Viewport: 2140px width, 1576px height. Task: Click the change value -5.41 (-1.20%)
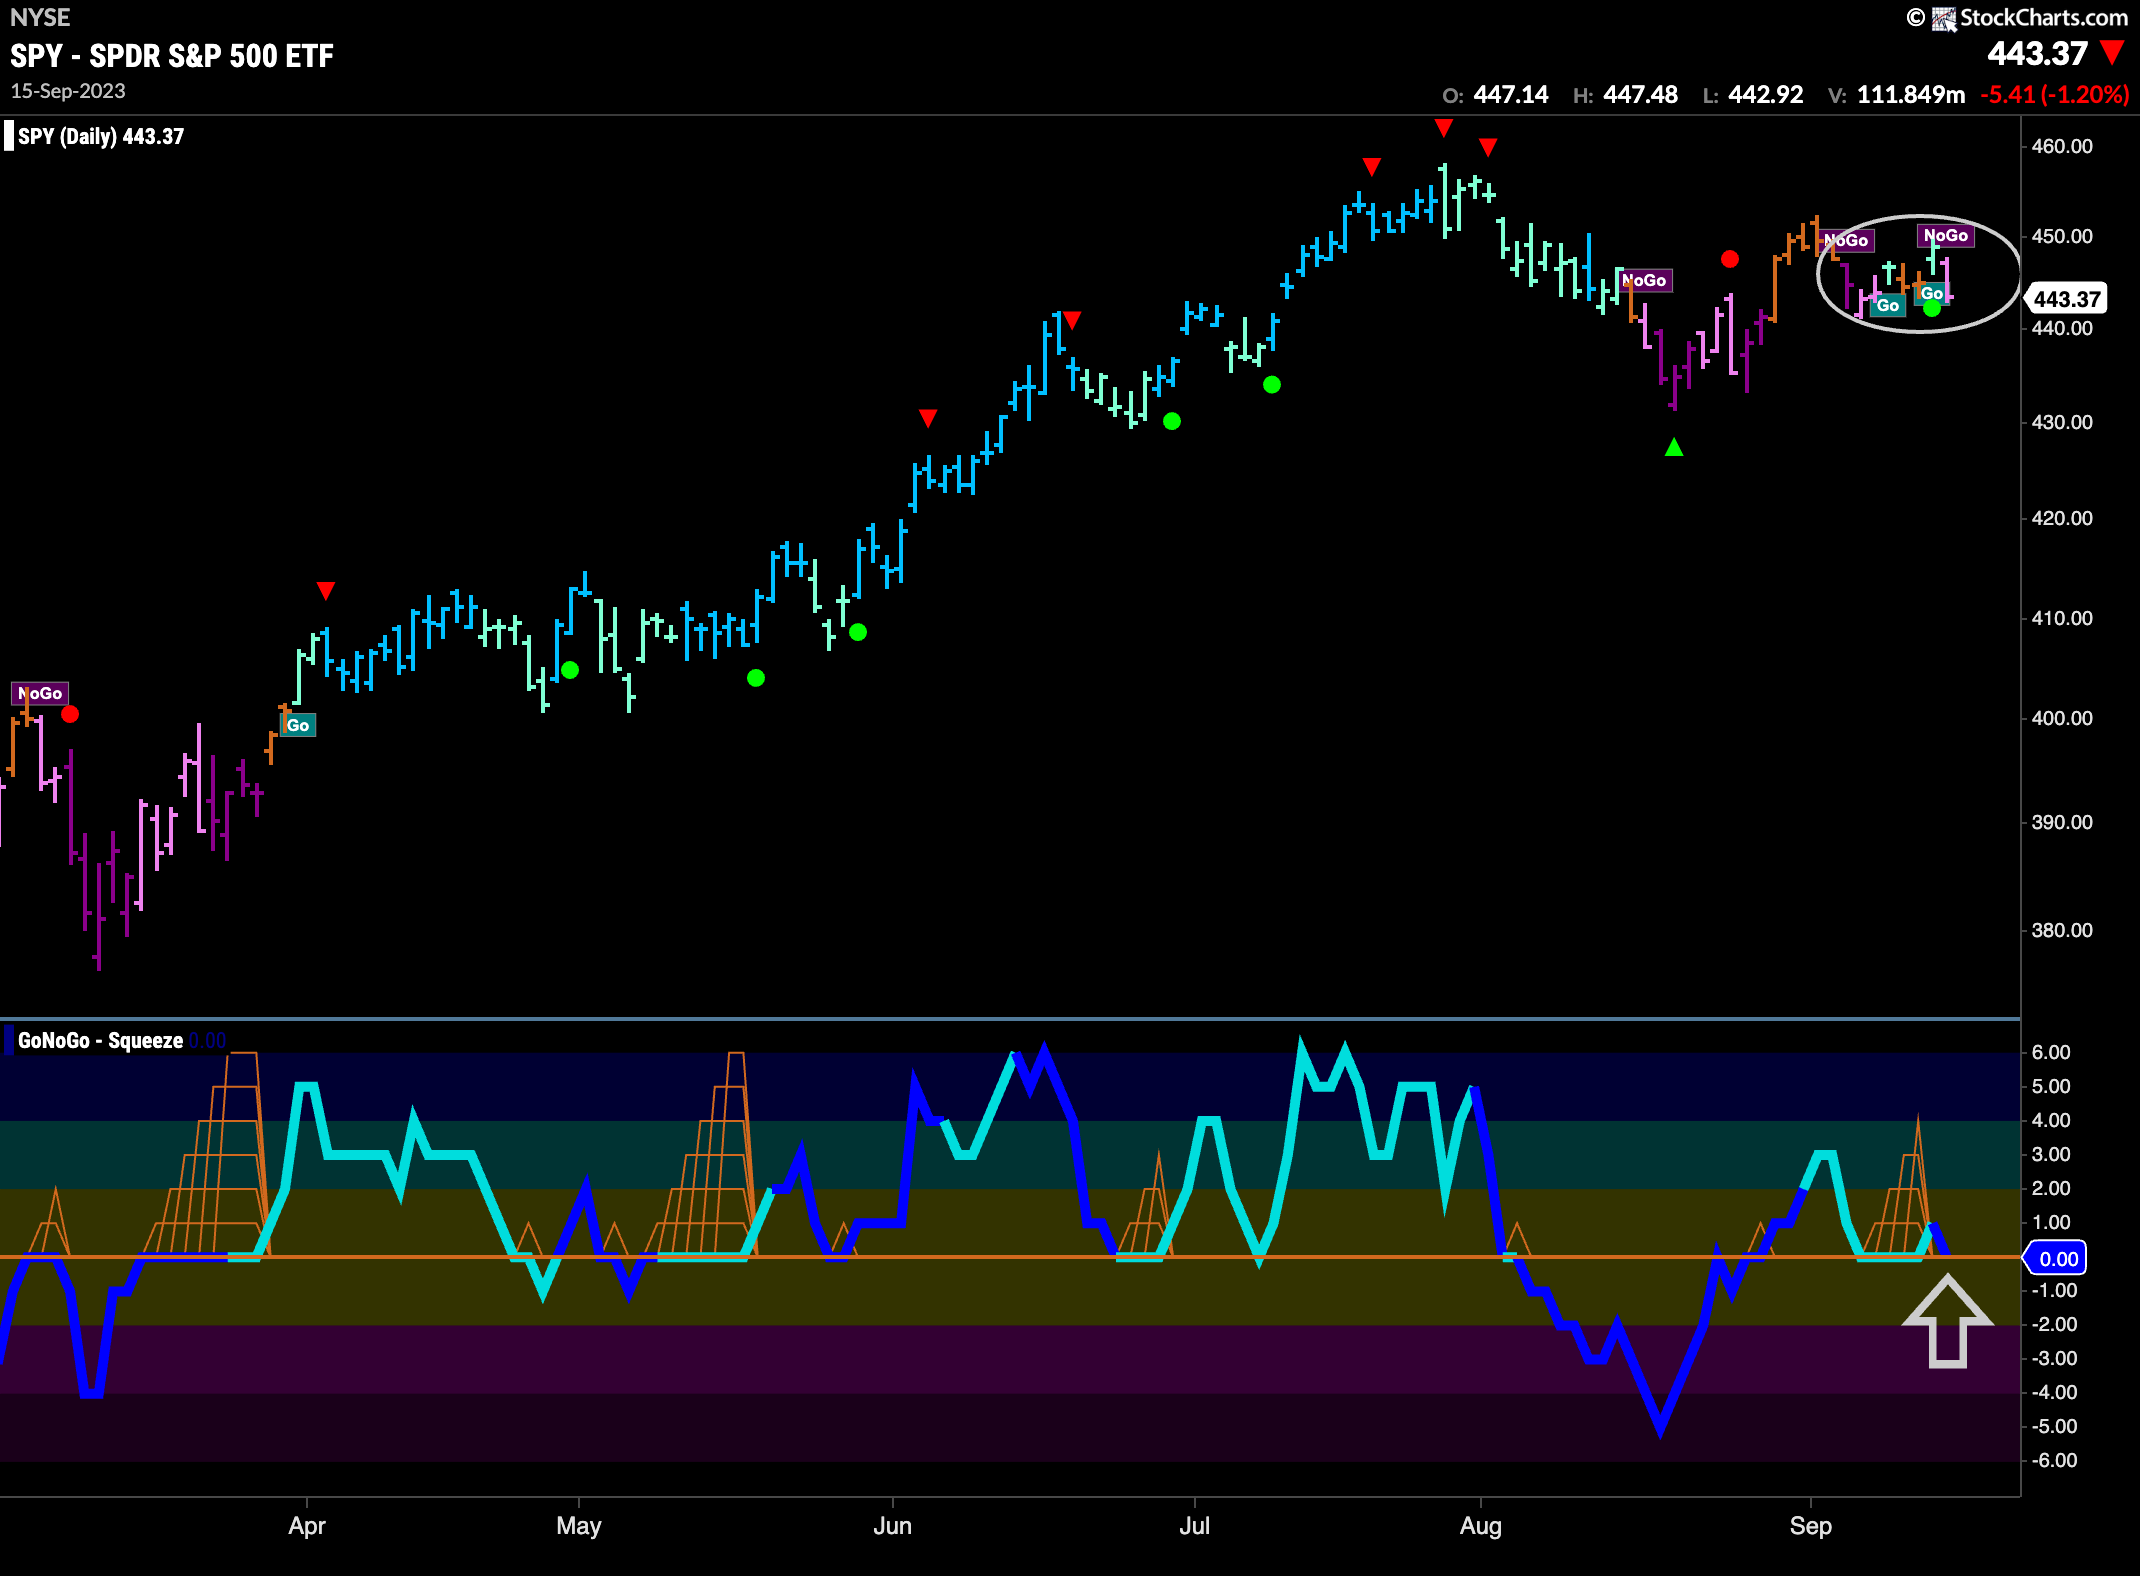(x=2055, y=95)
